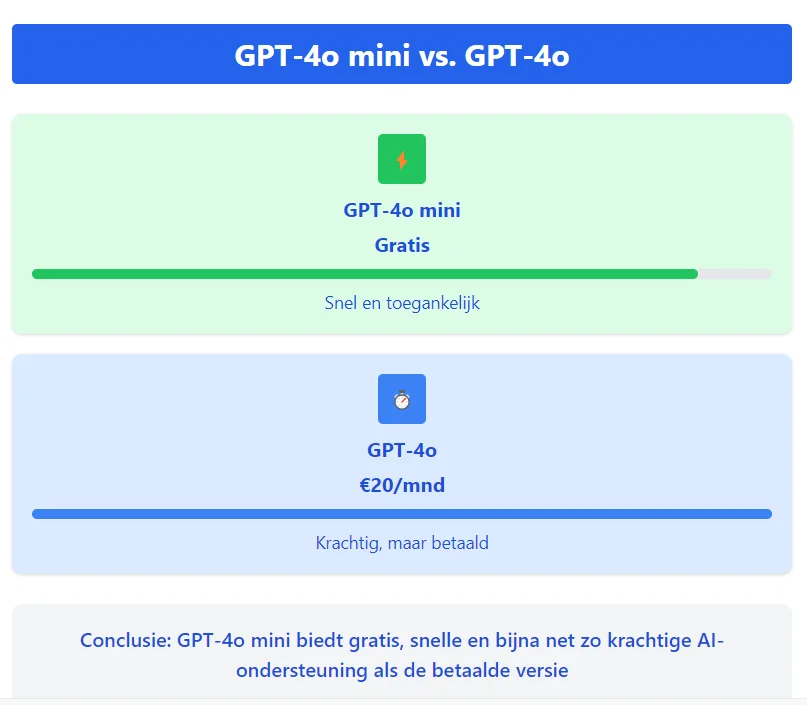The height and width of the screenshot is (705, 807).
Task: Click the lightning bolt icon on green square
Action: (x=401, y=159)
